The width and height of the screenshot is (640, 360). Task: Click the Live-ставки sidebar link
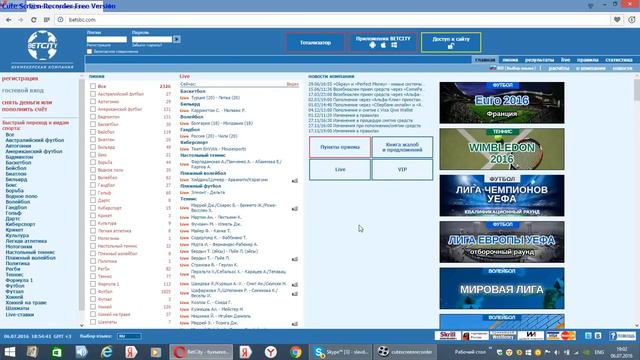[x=20, y=315]
